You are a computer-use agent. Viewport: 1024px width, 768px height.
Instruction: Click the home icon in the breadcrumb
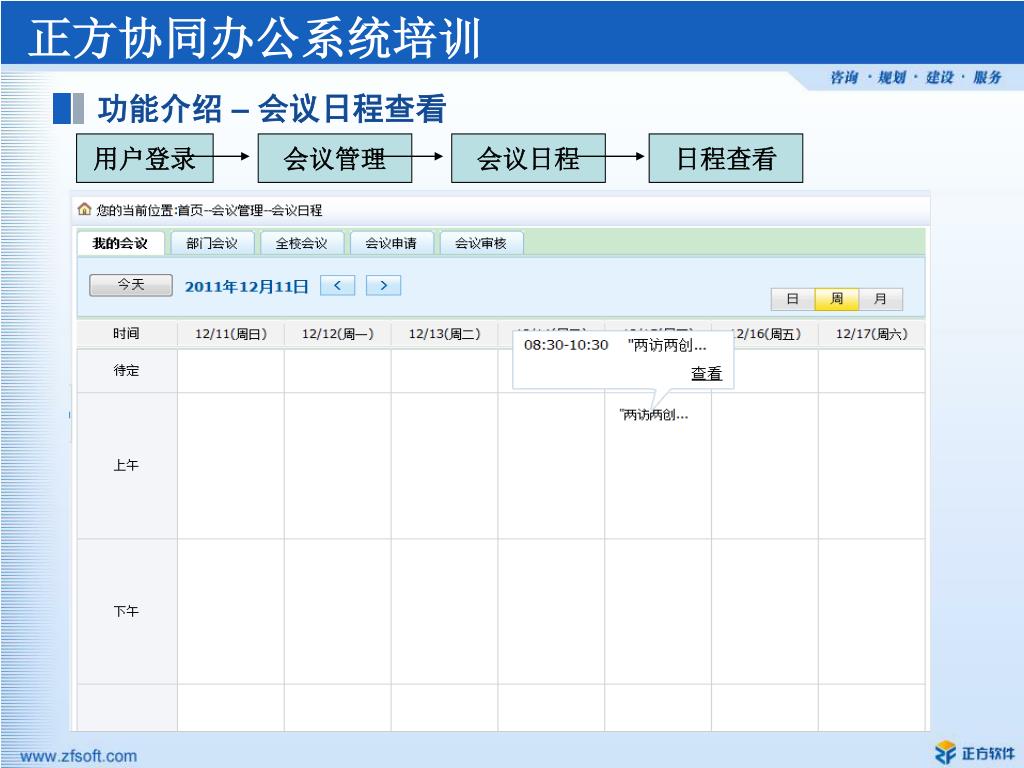pos(84,209)
